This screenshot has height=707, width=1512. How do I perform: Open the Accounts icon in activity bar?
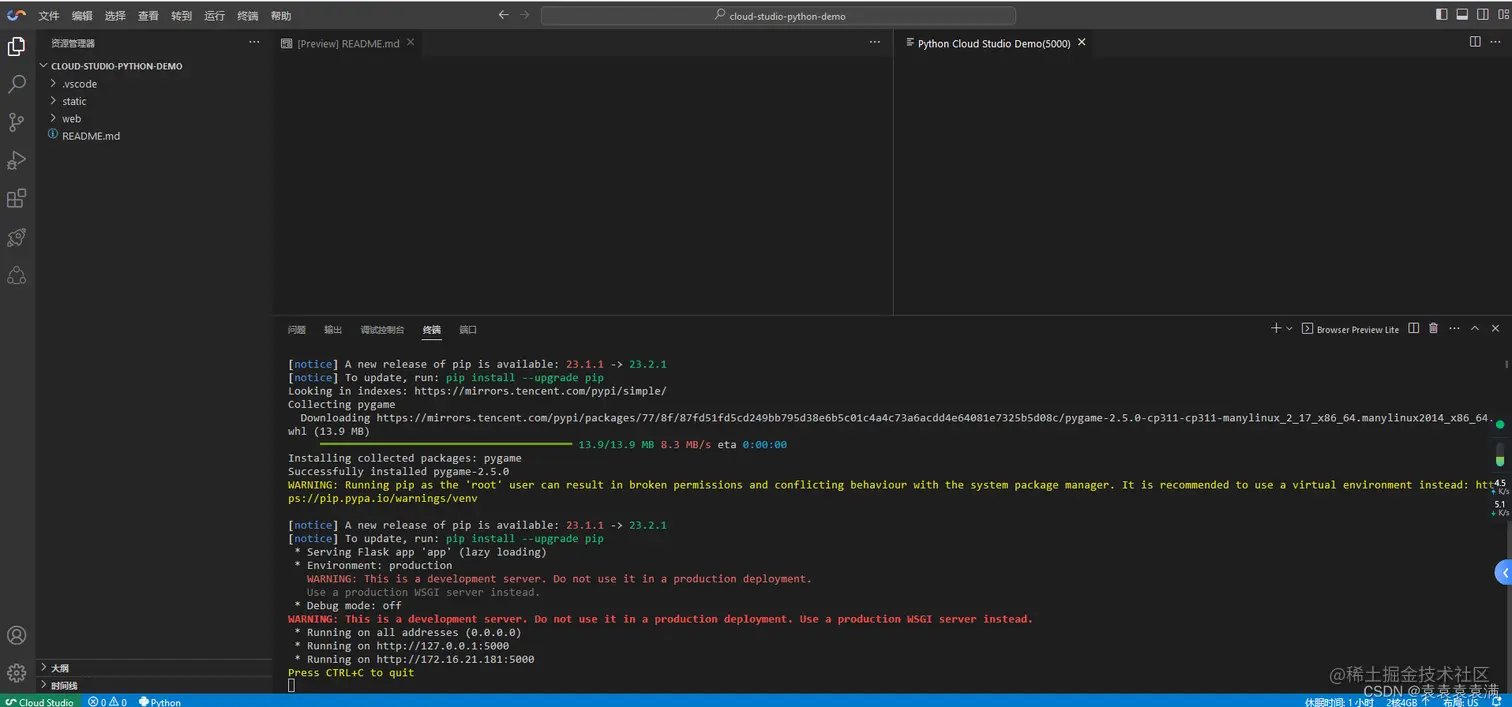[16, 635]
